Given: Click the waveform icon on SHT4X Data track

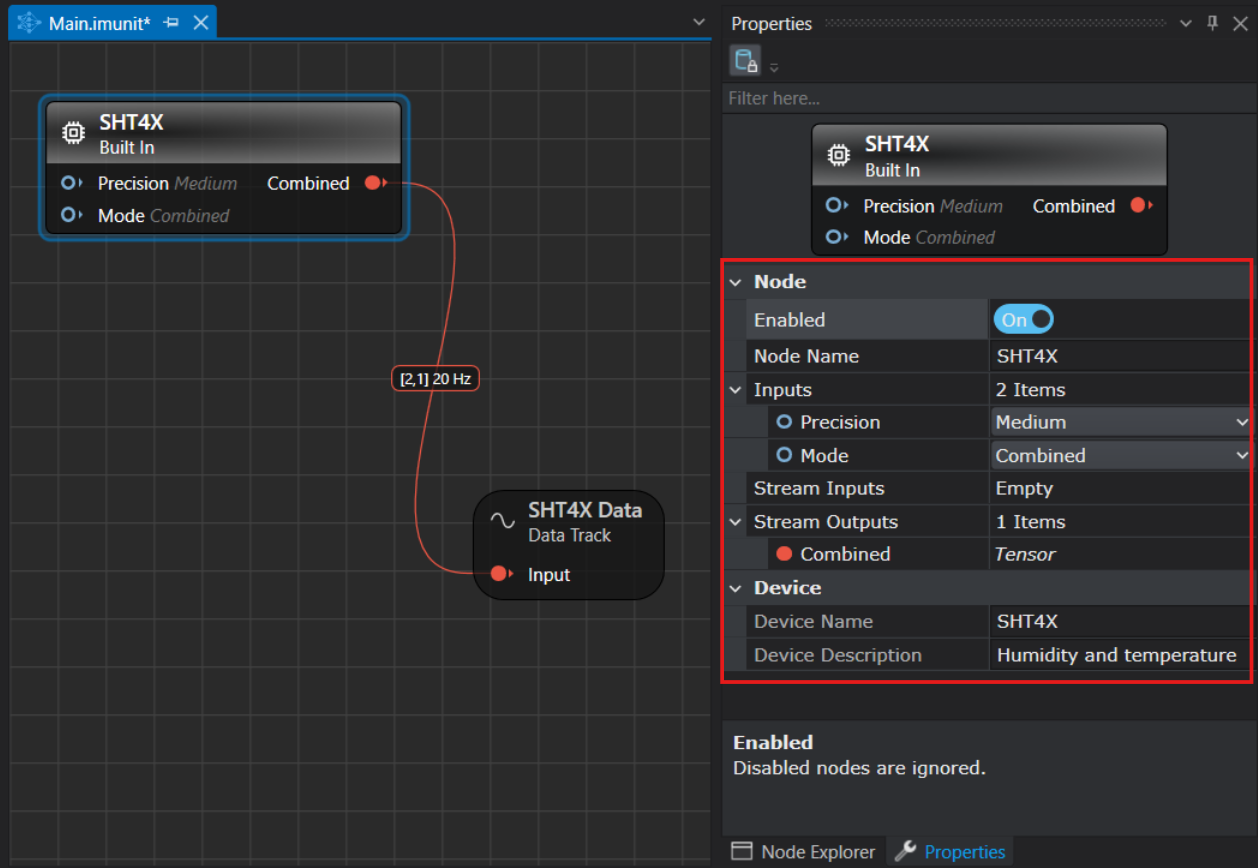Looking at the screenshot, I should 502,521.
